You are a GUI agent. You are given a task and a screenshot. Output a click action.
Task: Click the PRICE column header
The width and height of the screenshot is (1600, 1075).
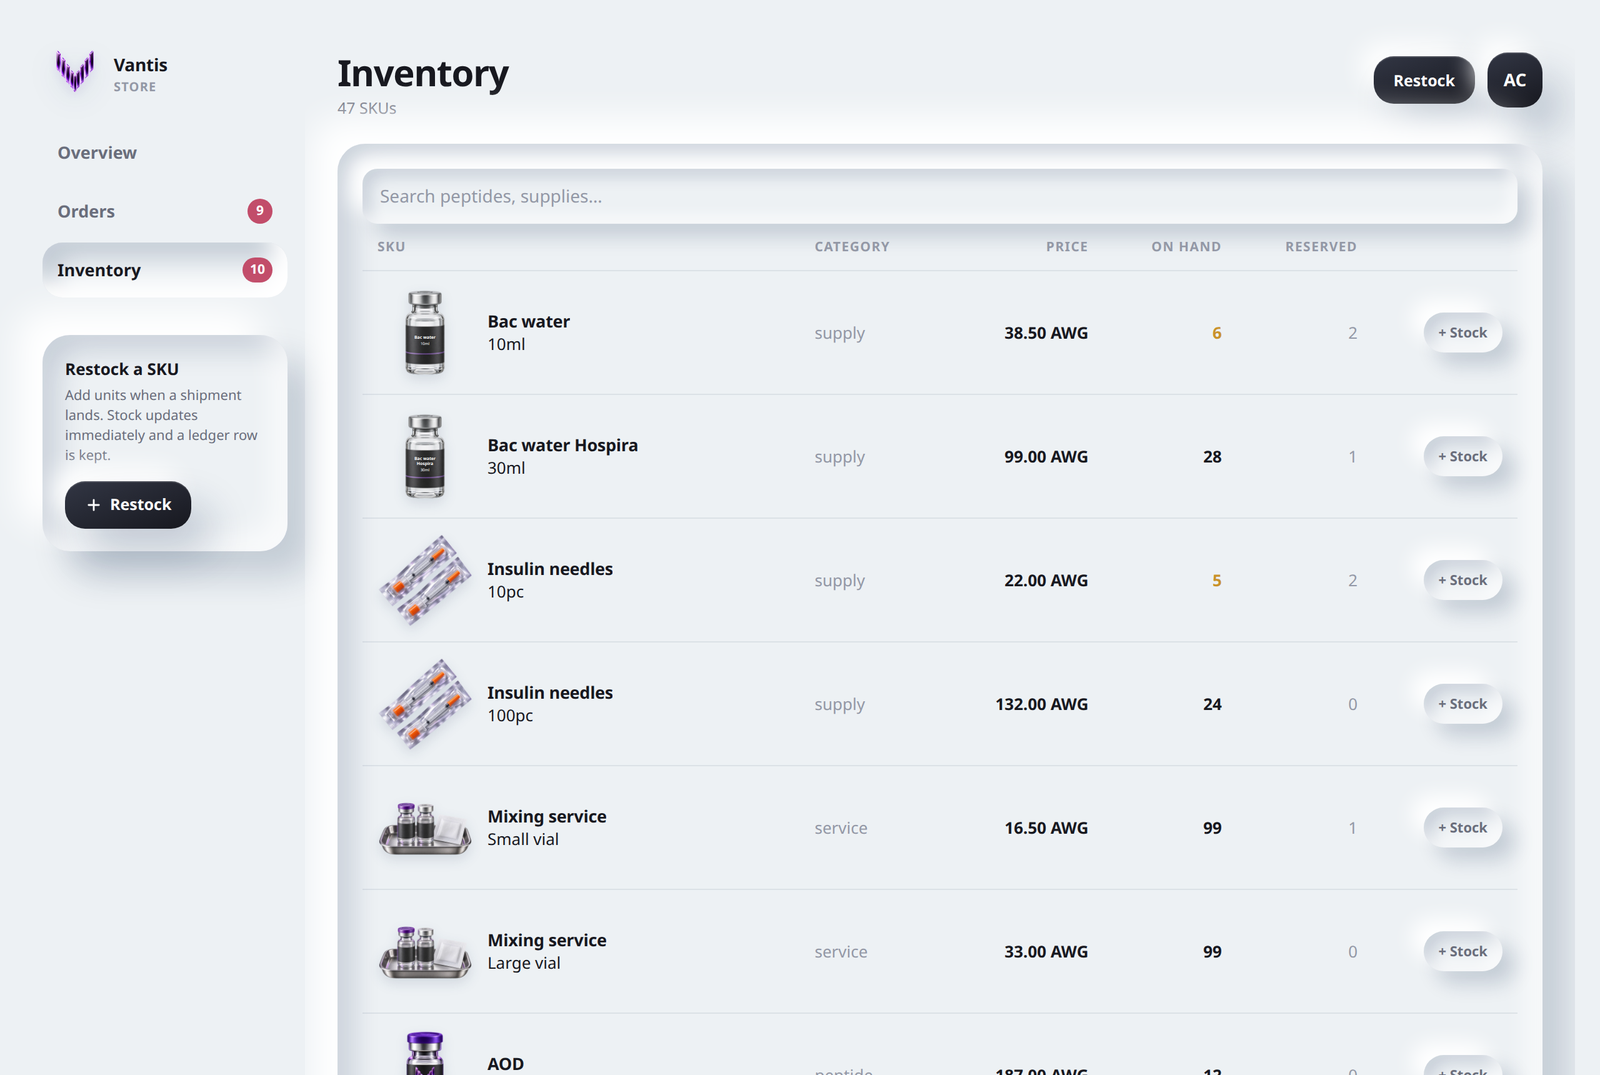point(1067,247)
